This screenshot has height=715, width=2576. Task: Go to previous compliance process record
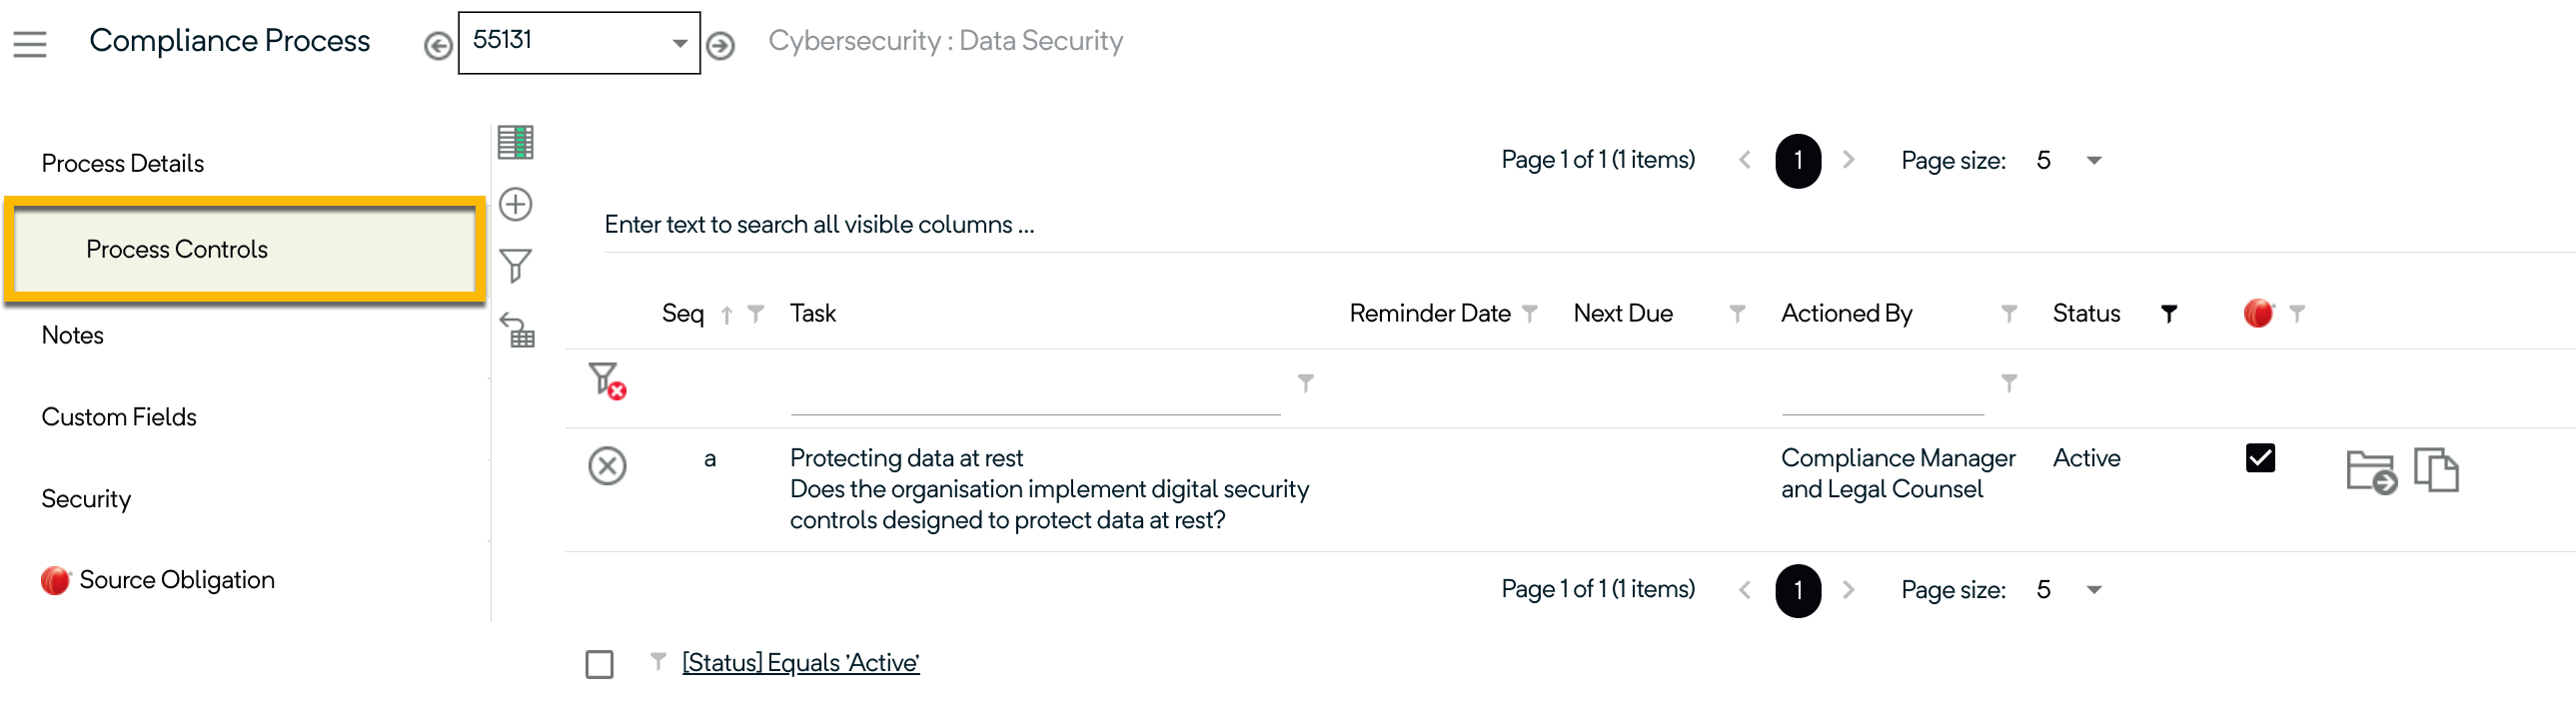pos(437,46)
